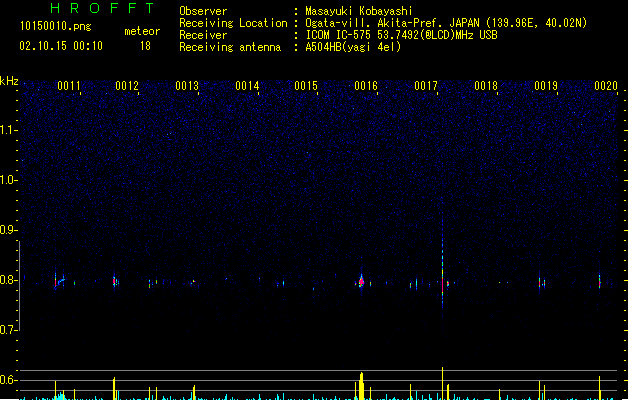Image resolution: width=629 pixels, height=400 pixels.
Task: Click the Observer label
Action: [203, 11]
